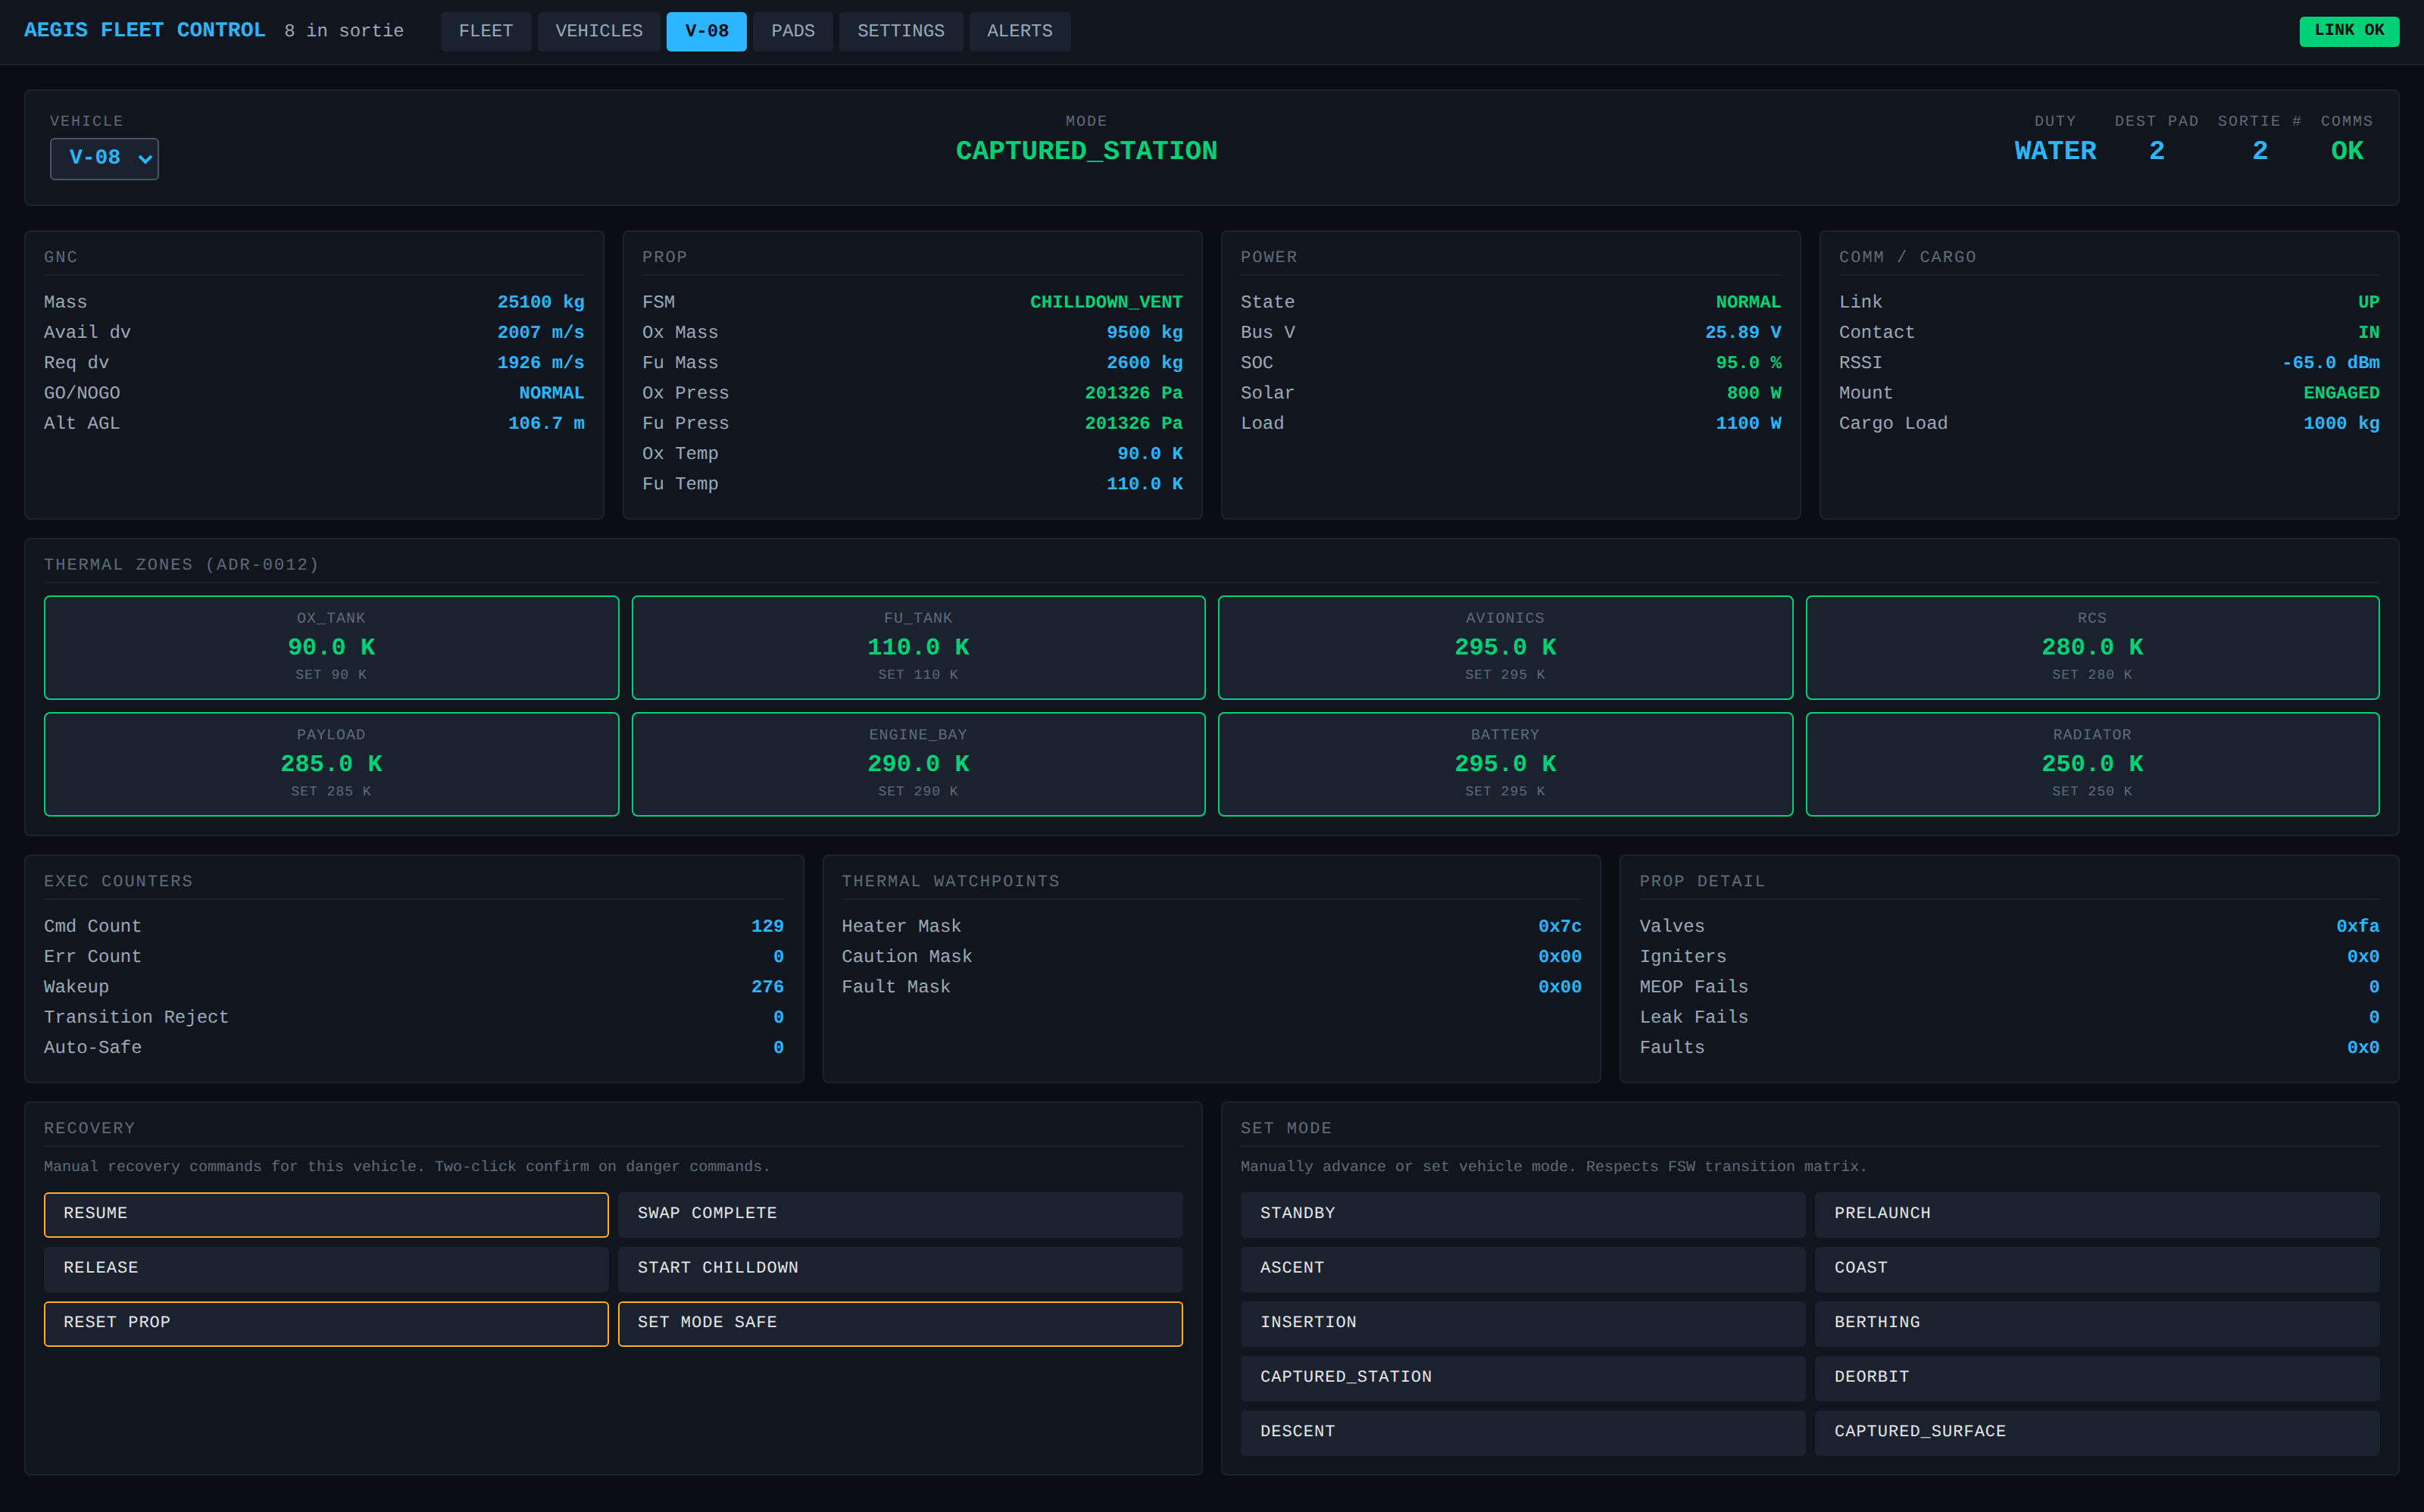Click the WATER duty value

[2055, 152]
